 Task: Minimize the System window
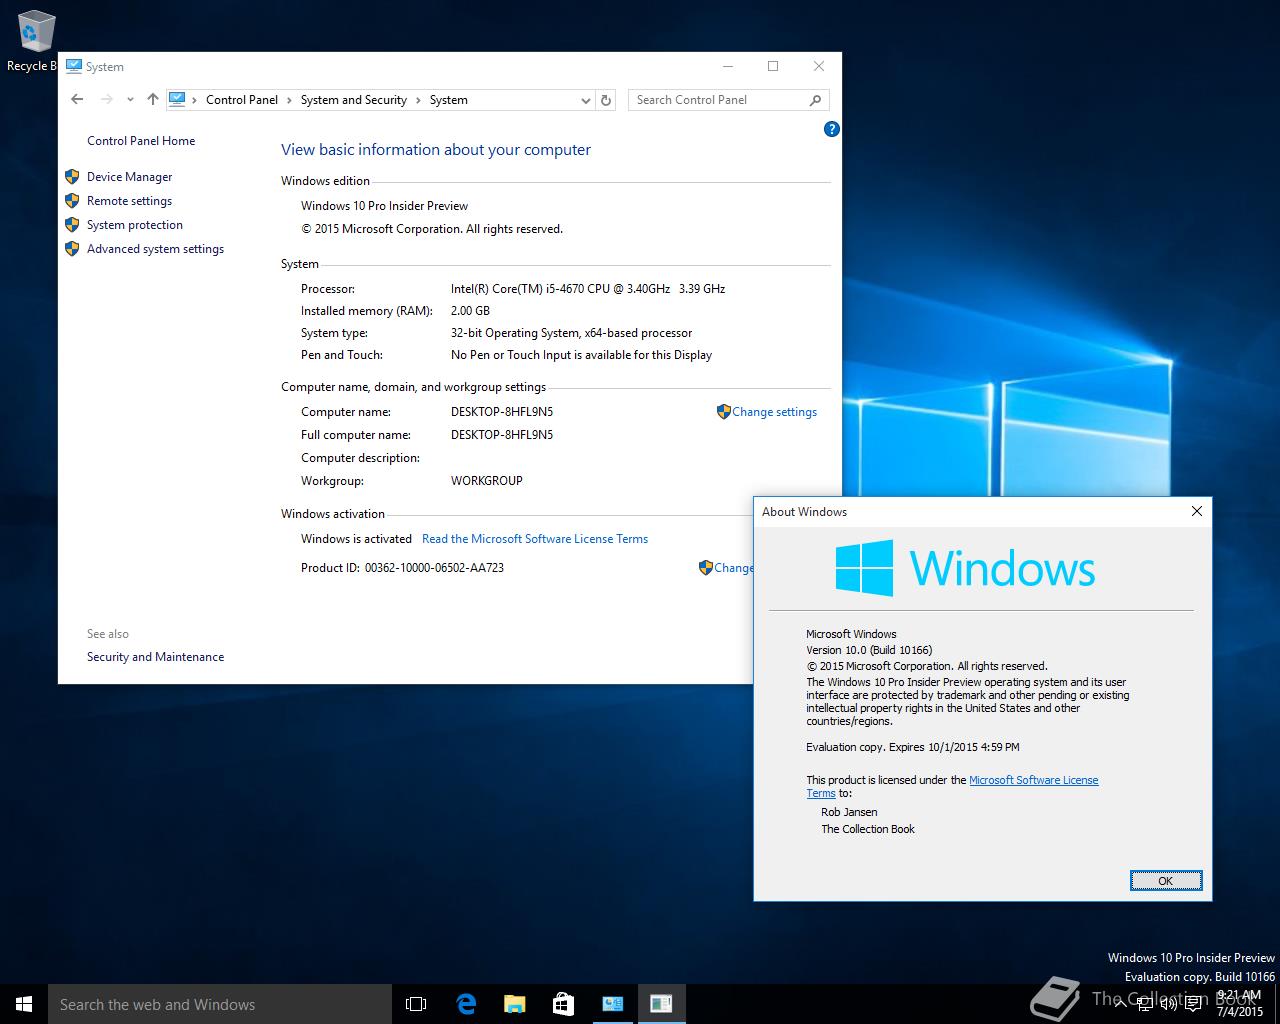coord(727,66)
